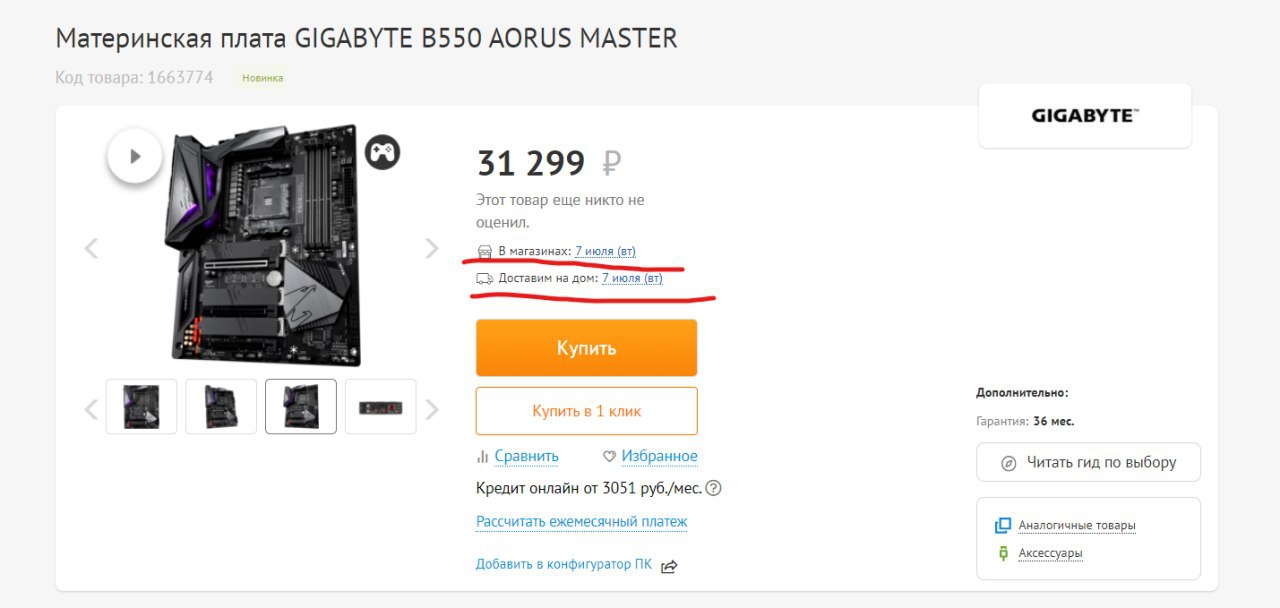Click the gamepad gaming badge icon
Image resolution: width=1280 pixels, height=608 pixels.
point(382,152)
